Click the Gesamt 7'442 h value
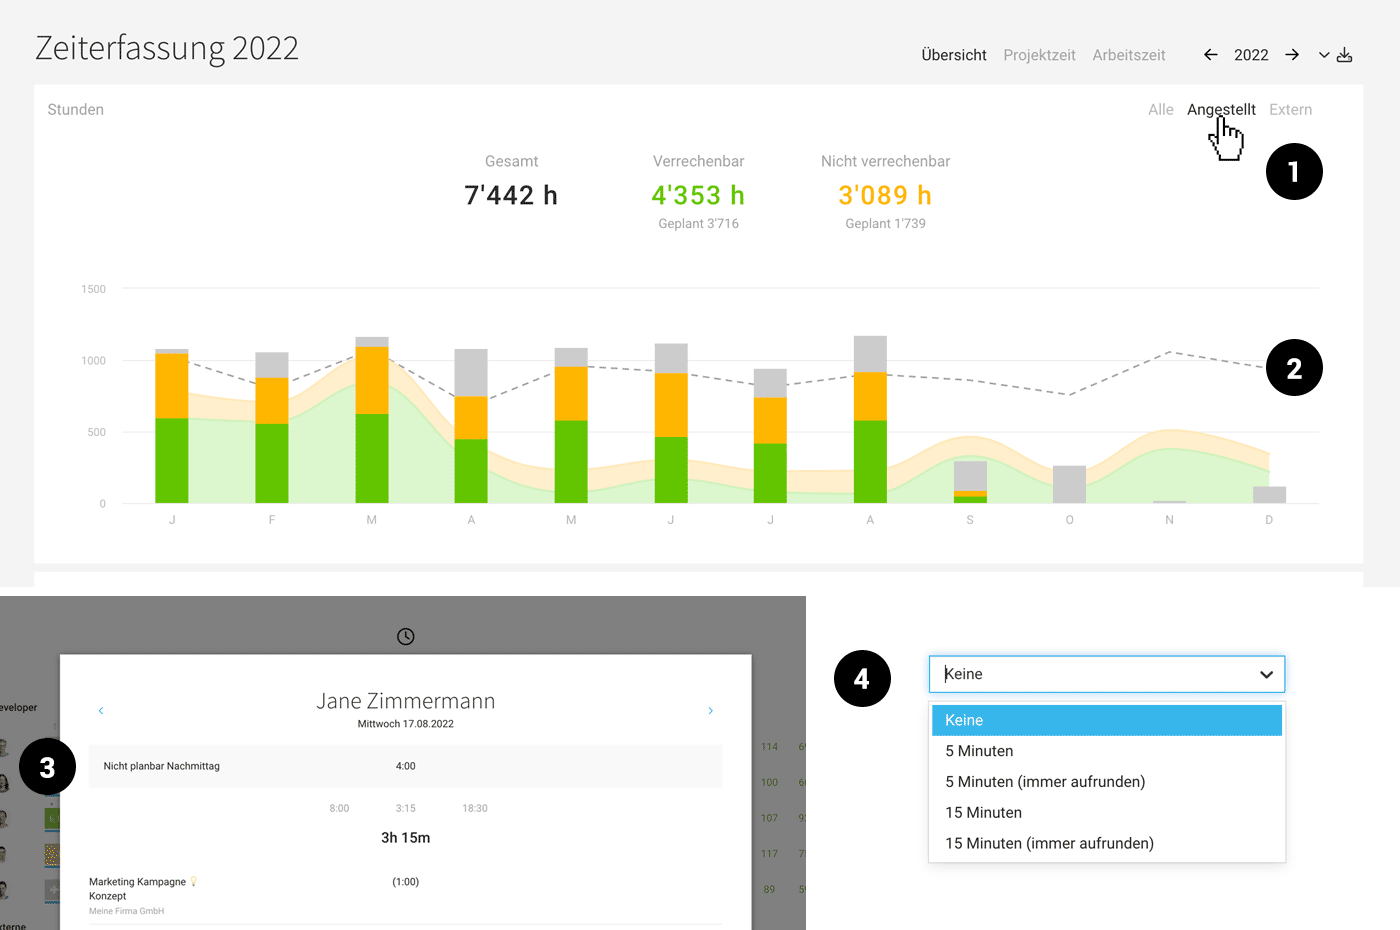Viewport: 1400px width, 930px height. (x=511, y=195)
